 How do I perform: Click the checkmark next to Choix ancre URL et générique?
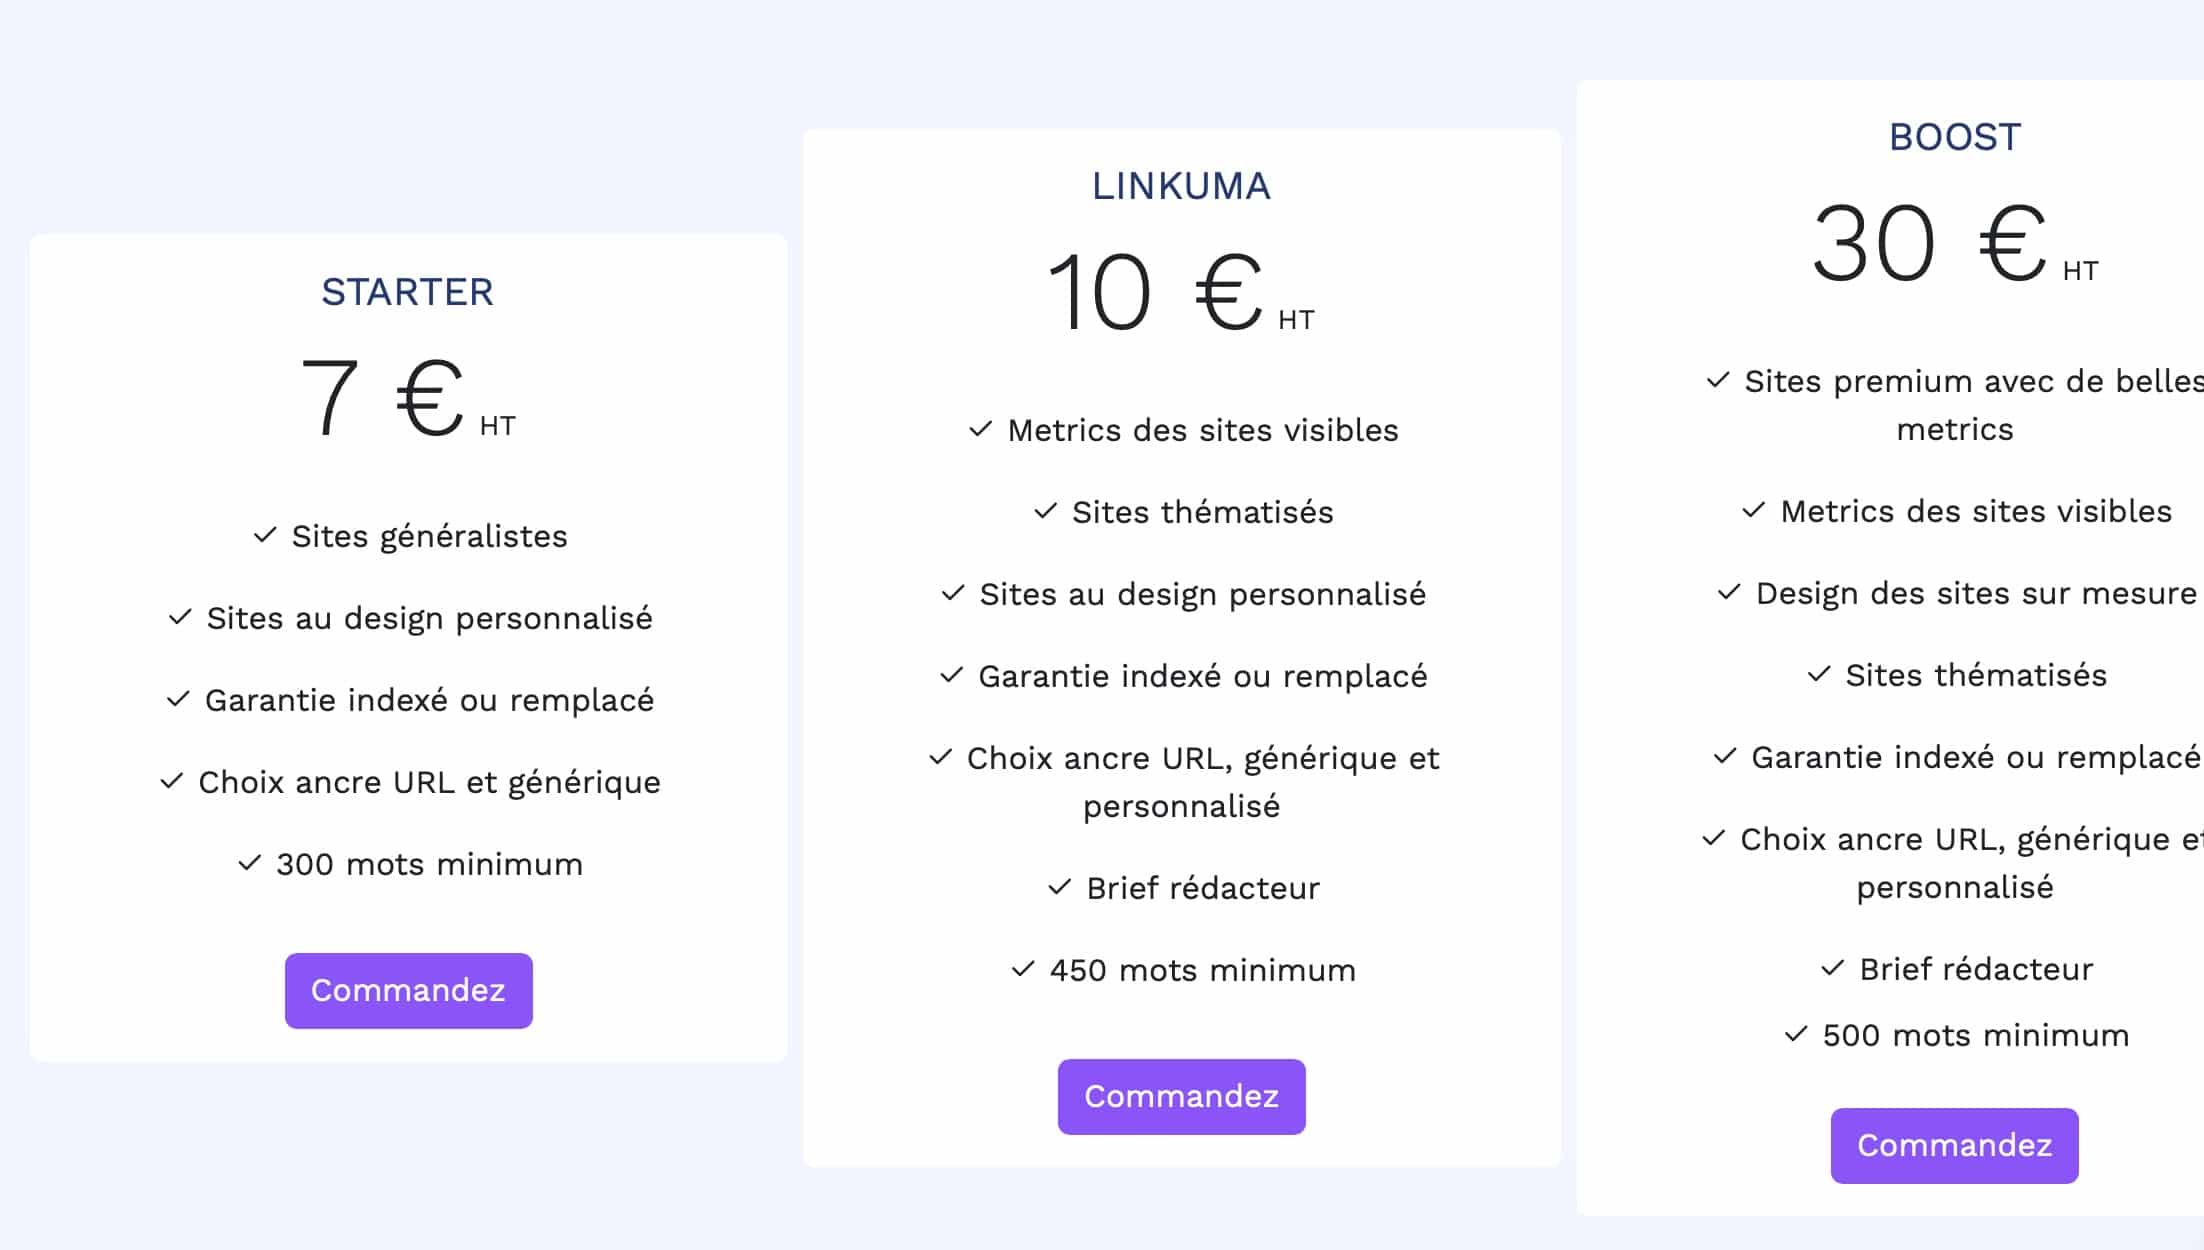(171, 782)
